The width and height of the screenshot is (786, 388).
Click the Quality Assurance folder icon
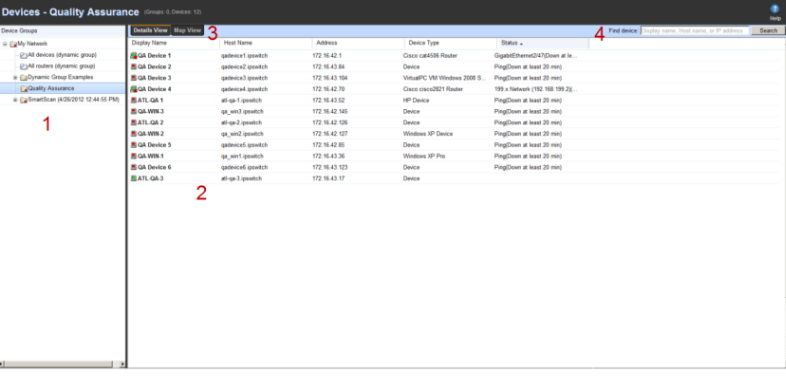[24, 89]
